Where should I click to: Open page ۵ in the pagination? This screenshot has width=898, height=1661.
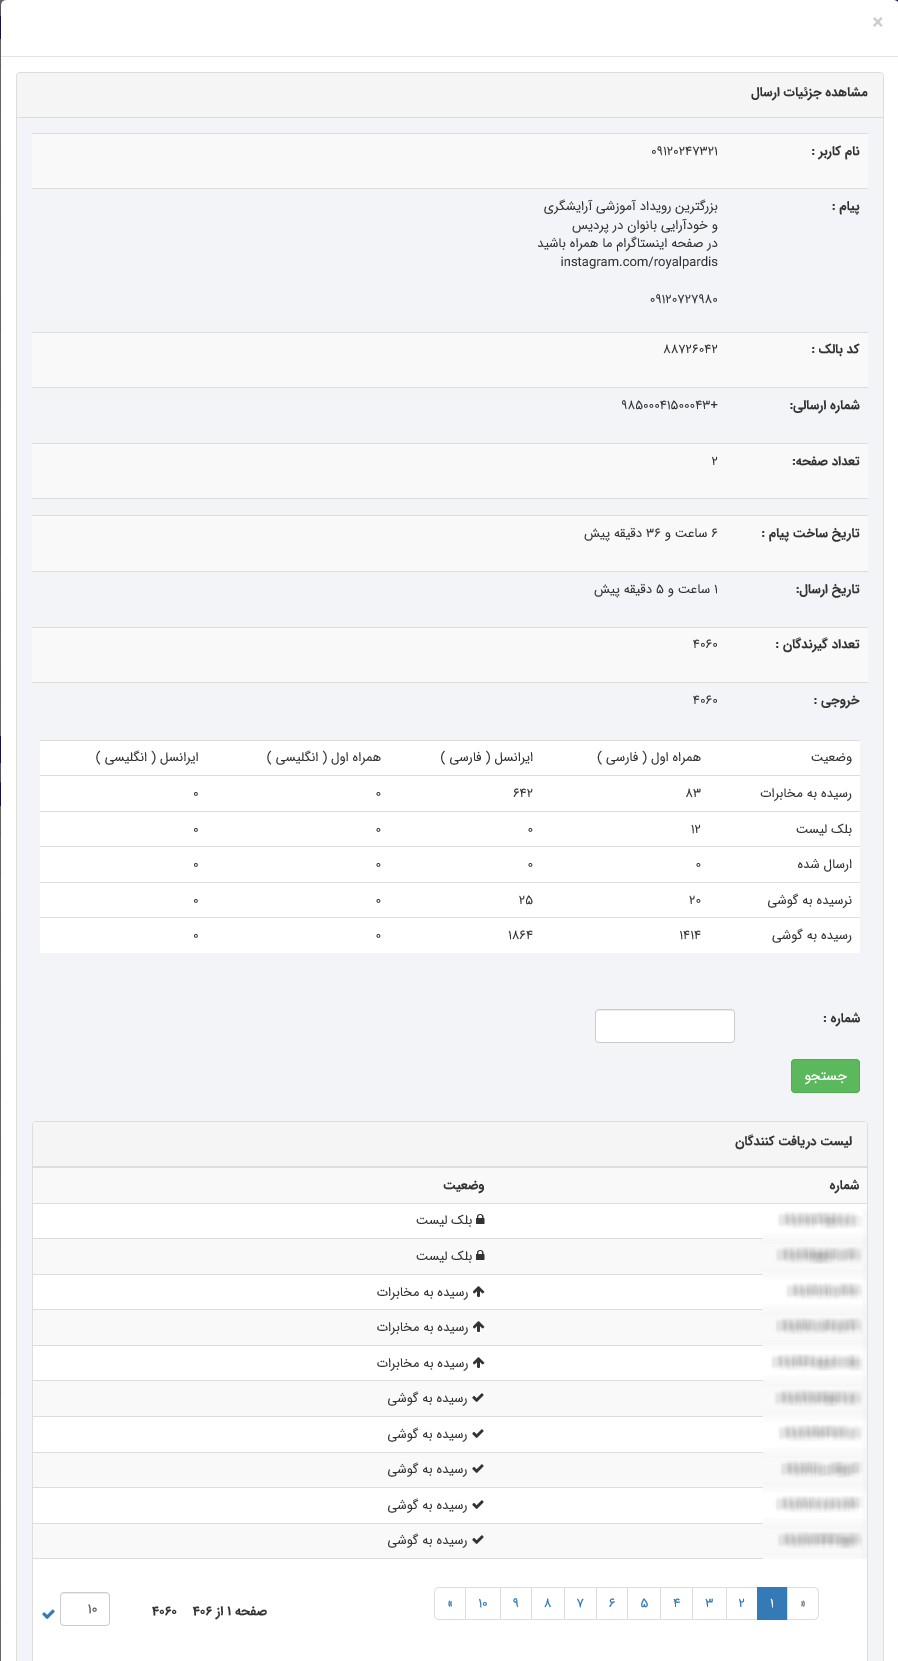pyautogui.click(x=644, y=1603)
